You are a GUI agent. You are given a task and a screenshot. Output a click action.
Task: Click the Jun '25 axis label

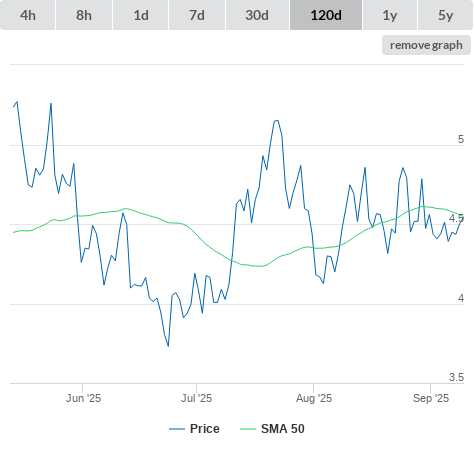click(83, 398)
